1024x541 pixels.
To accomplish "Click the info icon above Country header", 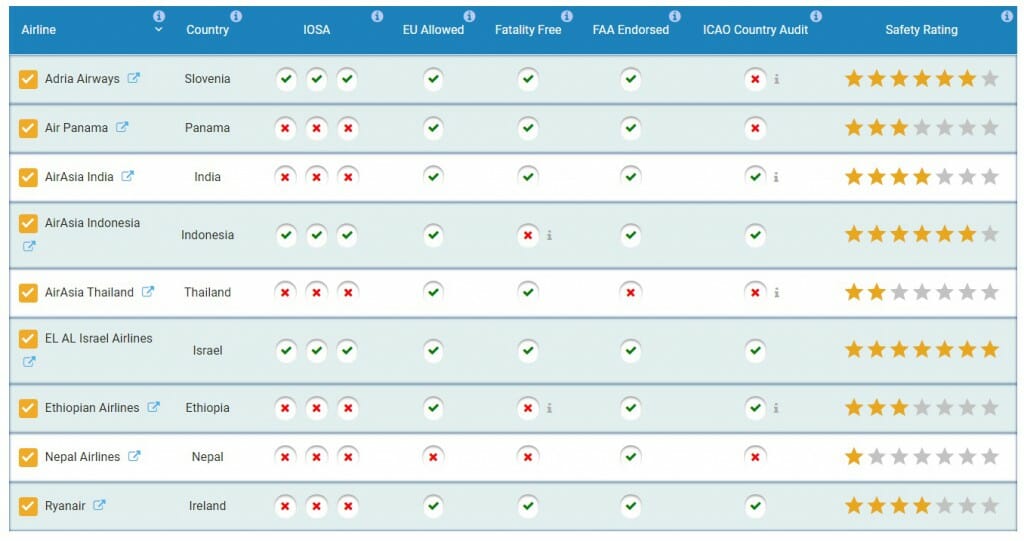I will click(236, 16).
